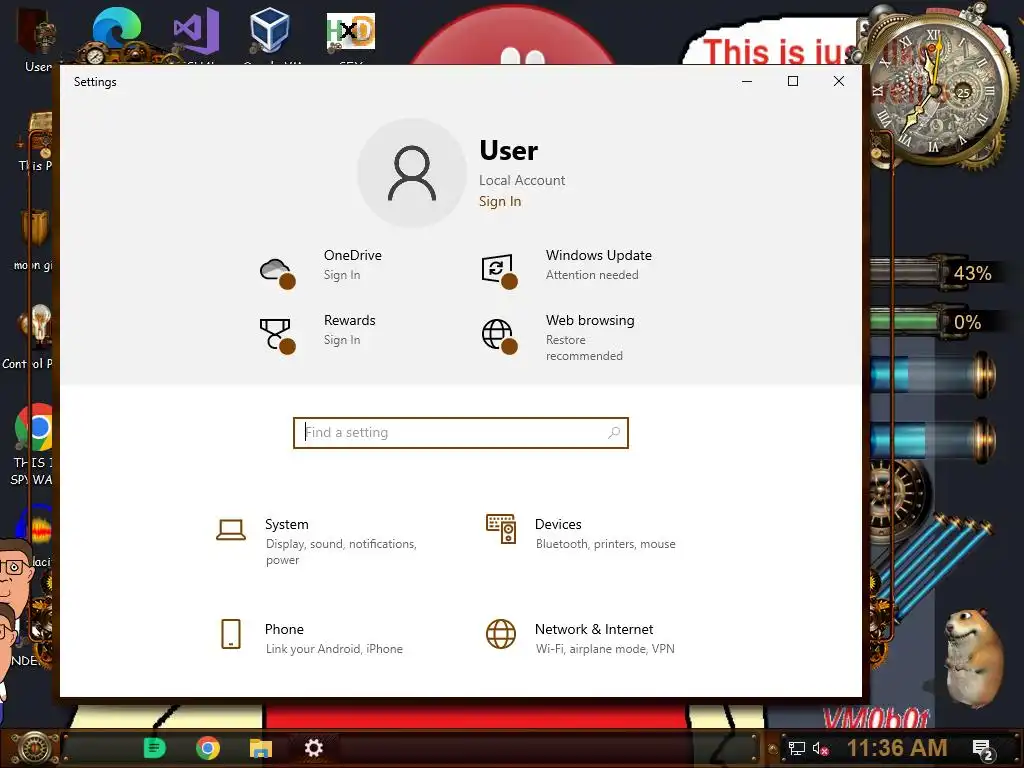The height and width of the screenshot is (768, 1024).
Task: Select the Rewards Sign In entry
Action: [x=342, y=340]
